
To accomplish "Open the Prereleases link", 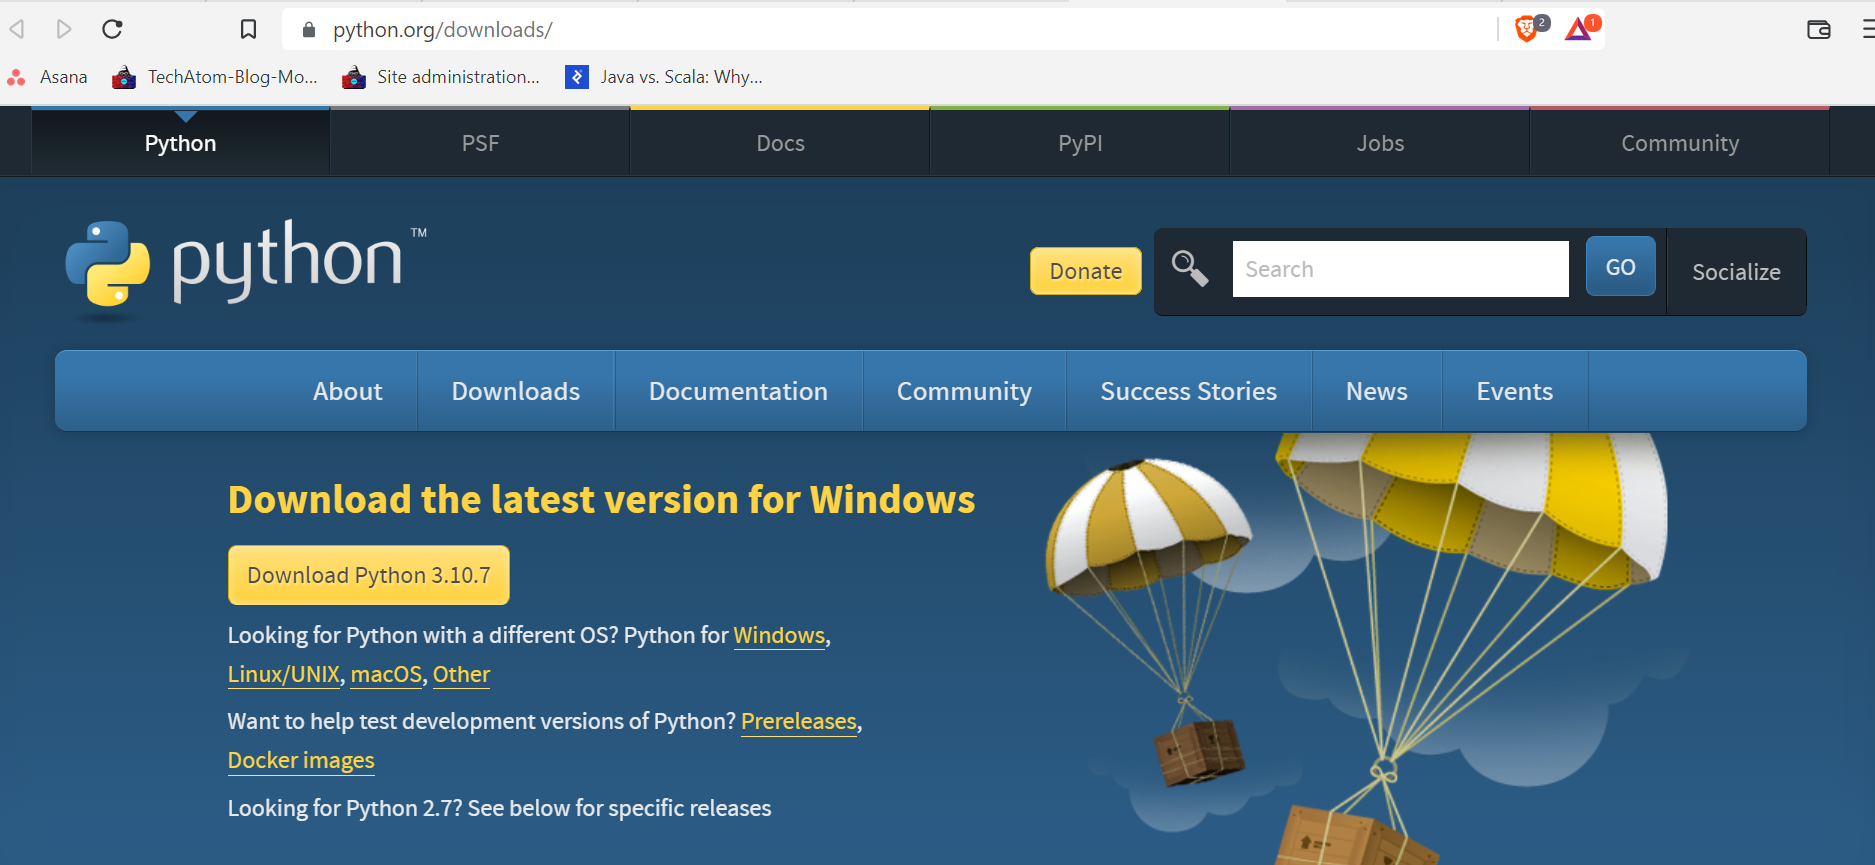I will coord(798,721).
